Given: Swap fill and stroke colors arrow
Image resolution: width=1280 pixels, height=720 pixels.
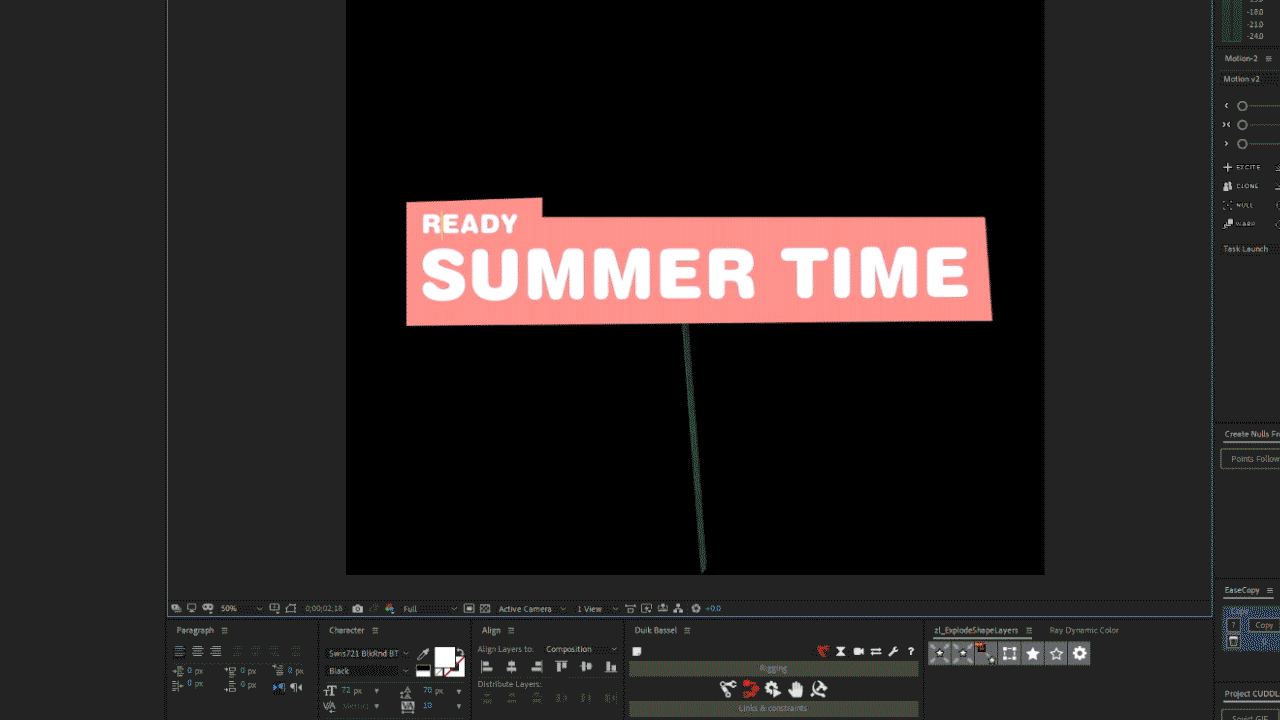Looking at the screenshot, I should point(460,651).
